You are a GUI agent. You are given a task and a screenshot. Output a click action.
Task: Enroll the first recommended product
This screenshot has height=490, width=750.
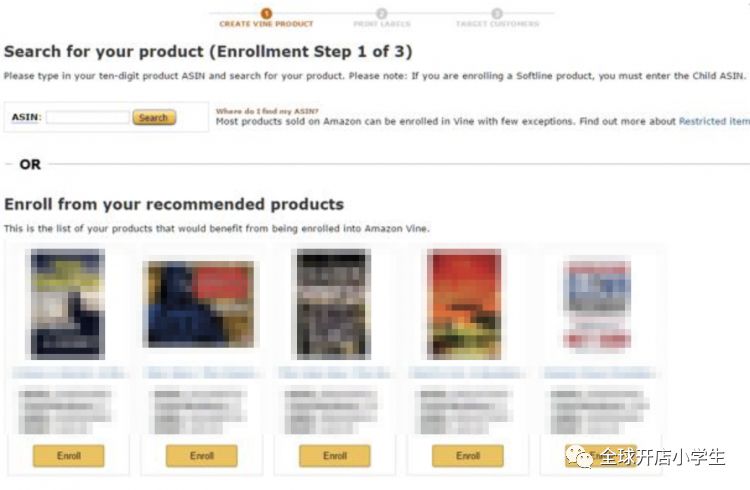click(68, 456)
